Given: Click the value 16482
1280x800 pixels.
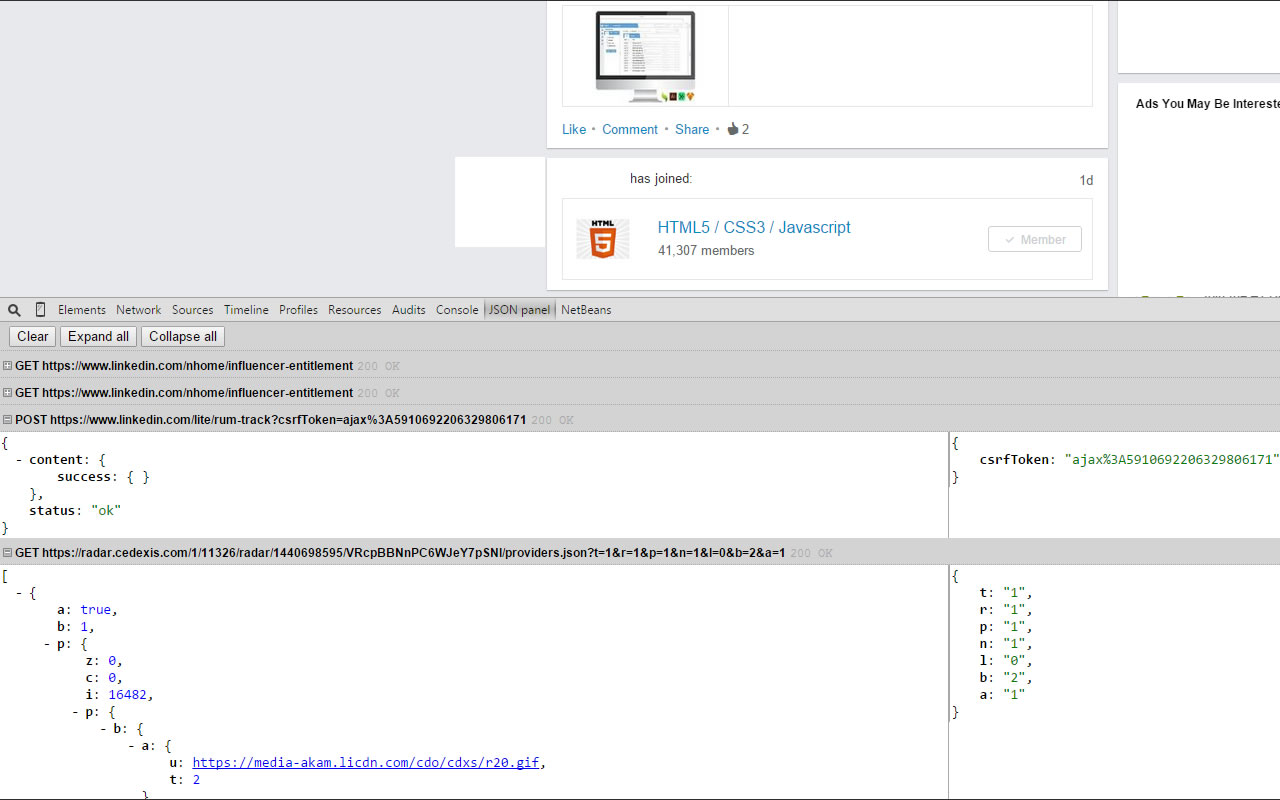Looking at the screenshot, I should (129, 695).
